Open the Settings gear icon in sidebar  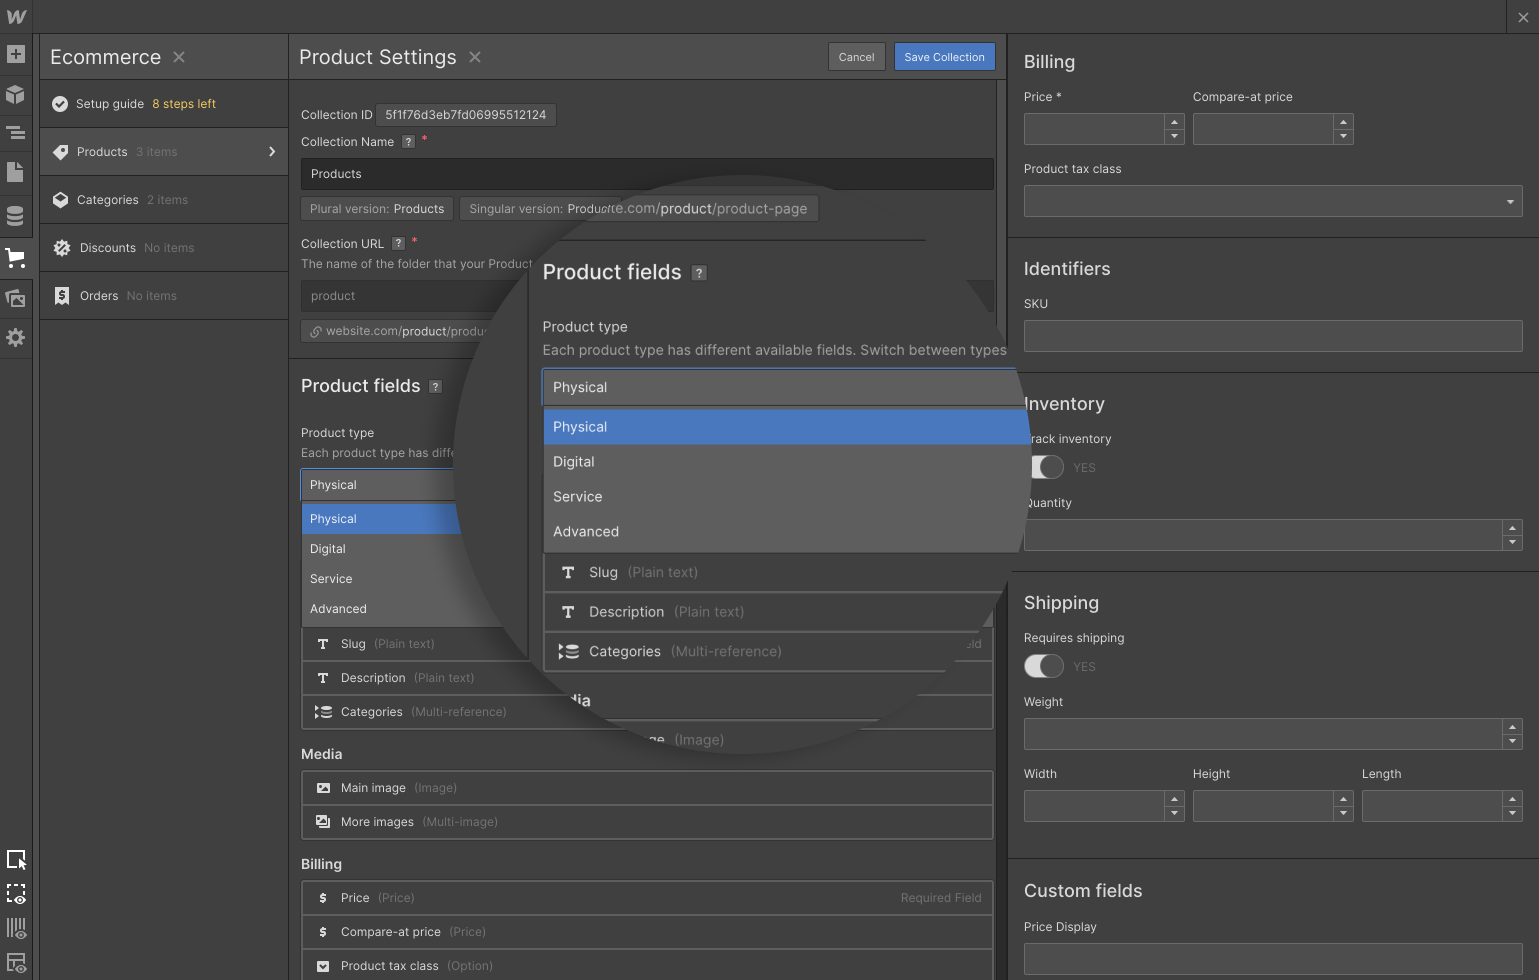point(15,338)
